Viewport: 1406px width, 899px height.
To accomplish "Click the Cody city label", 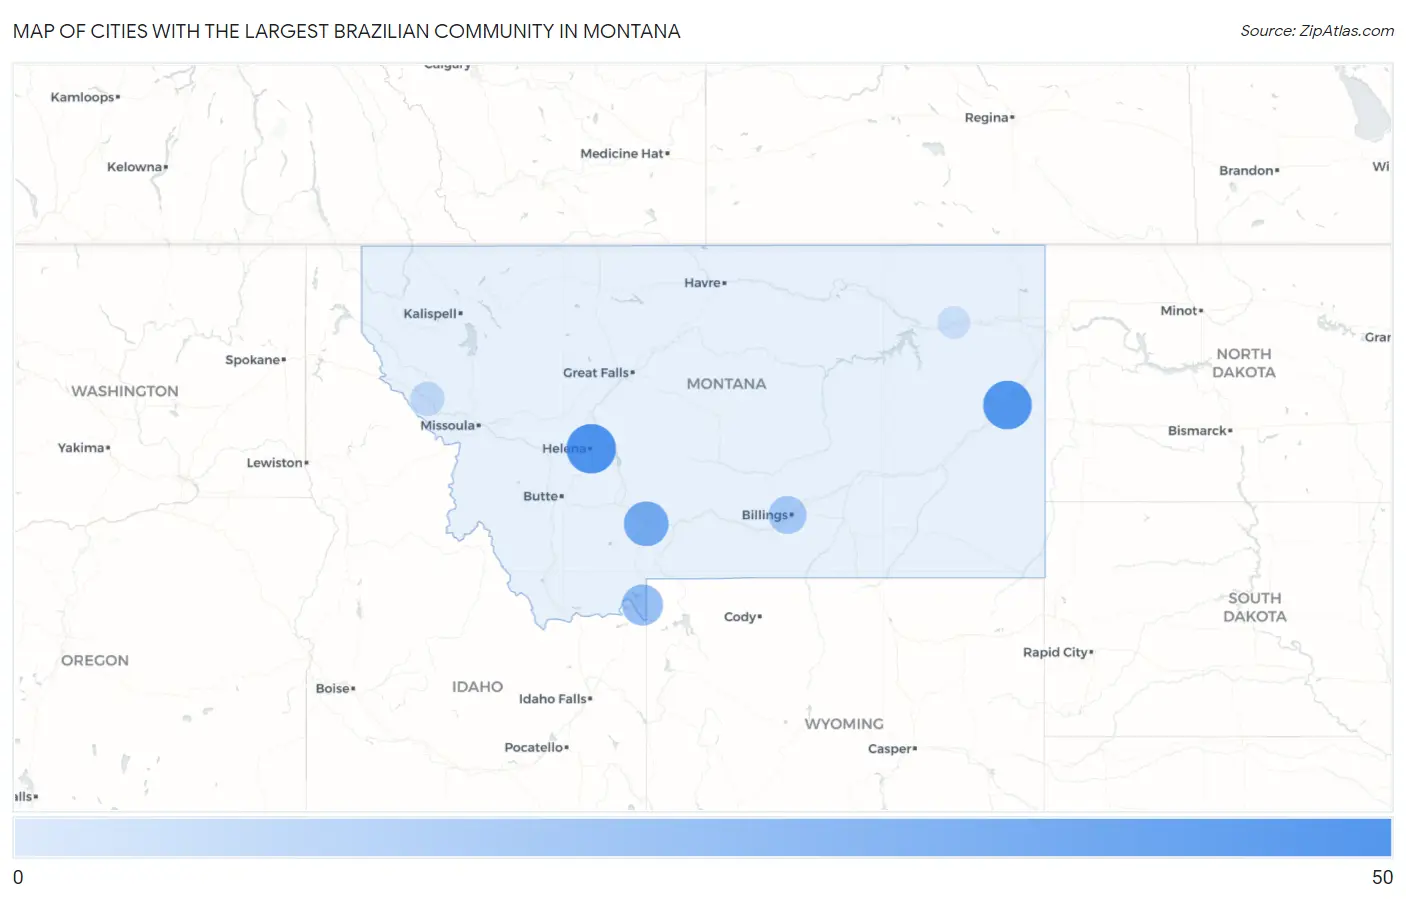I will 740,617.
